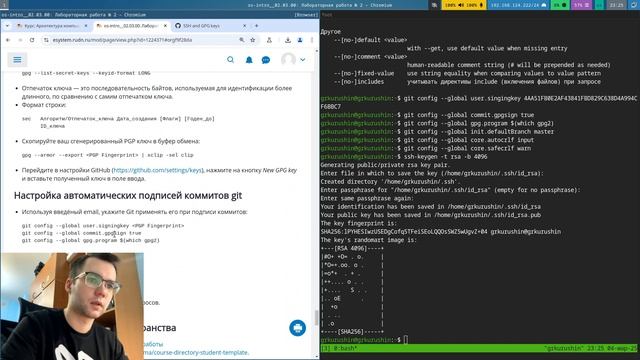Click the page vertical scrollbar thumb
This screenshot has height=360, width=640.
pyautogui.click(x=316, y=317)
